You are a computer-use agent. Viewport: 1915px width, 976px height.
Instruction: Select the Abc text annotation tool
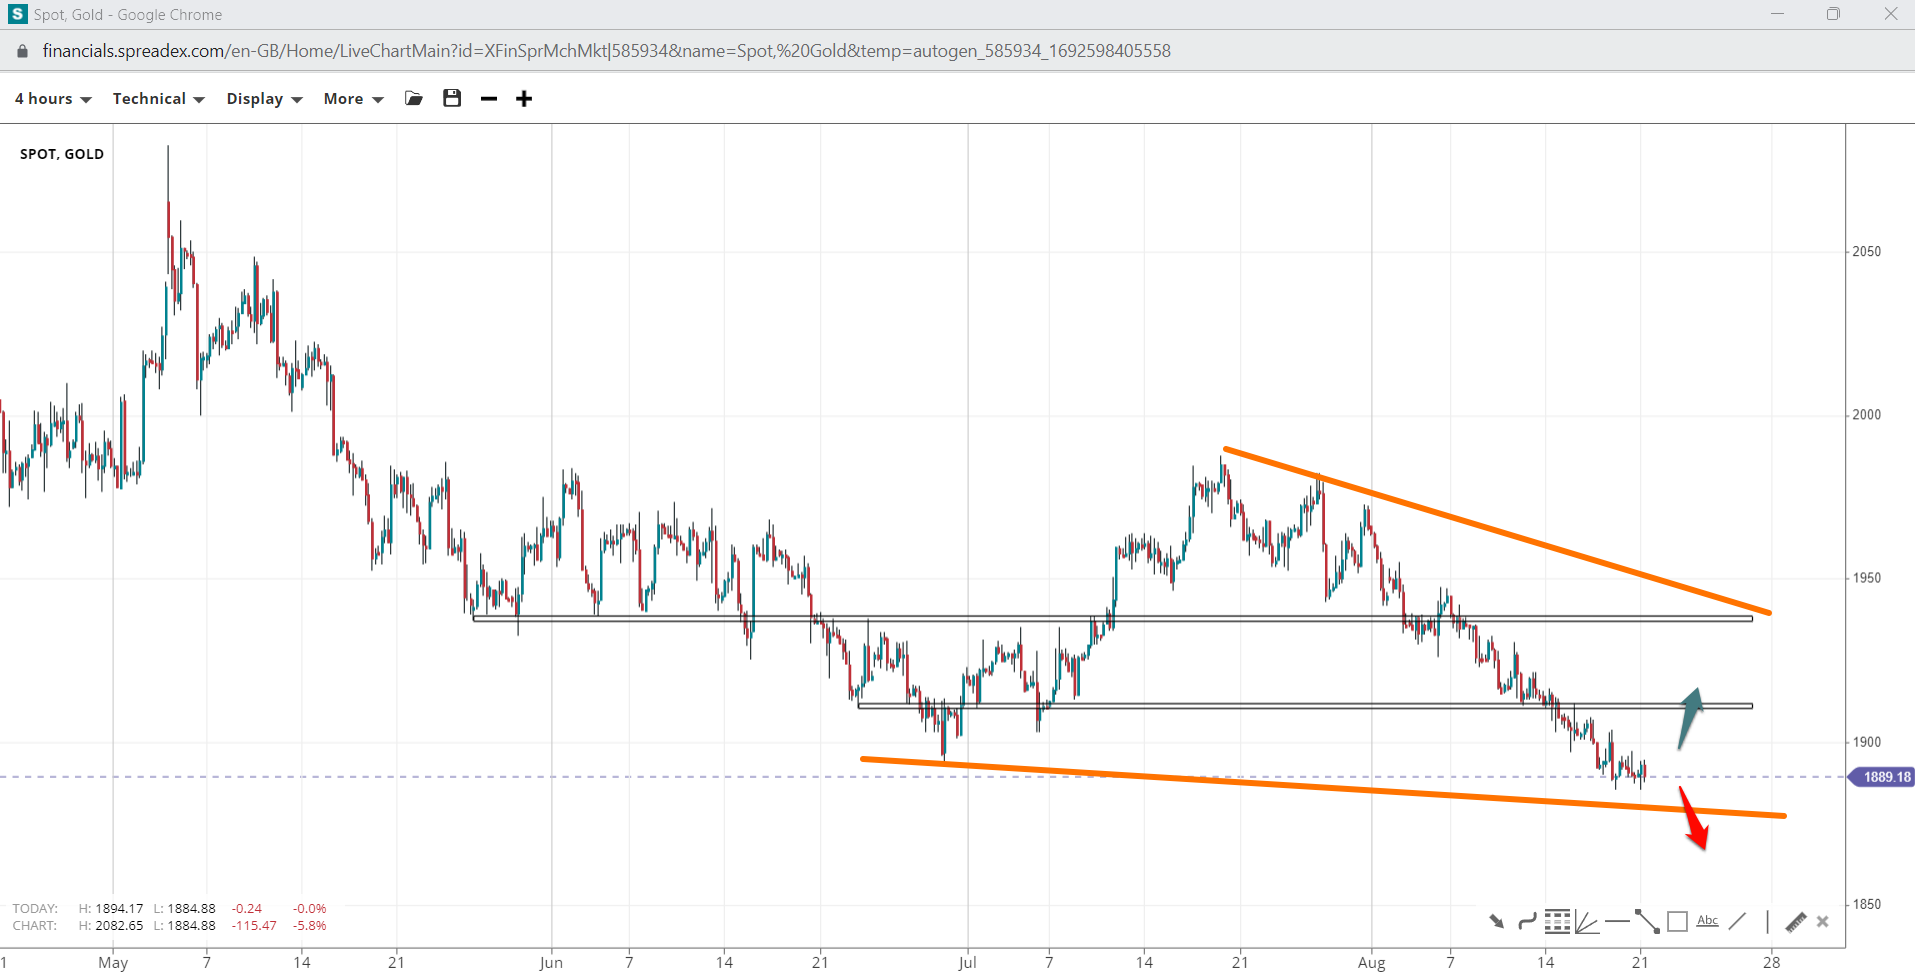click(1708, 921)
